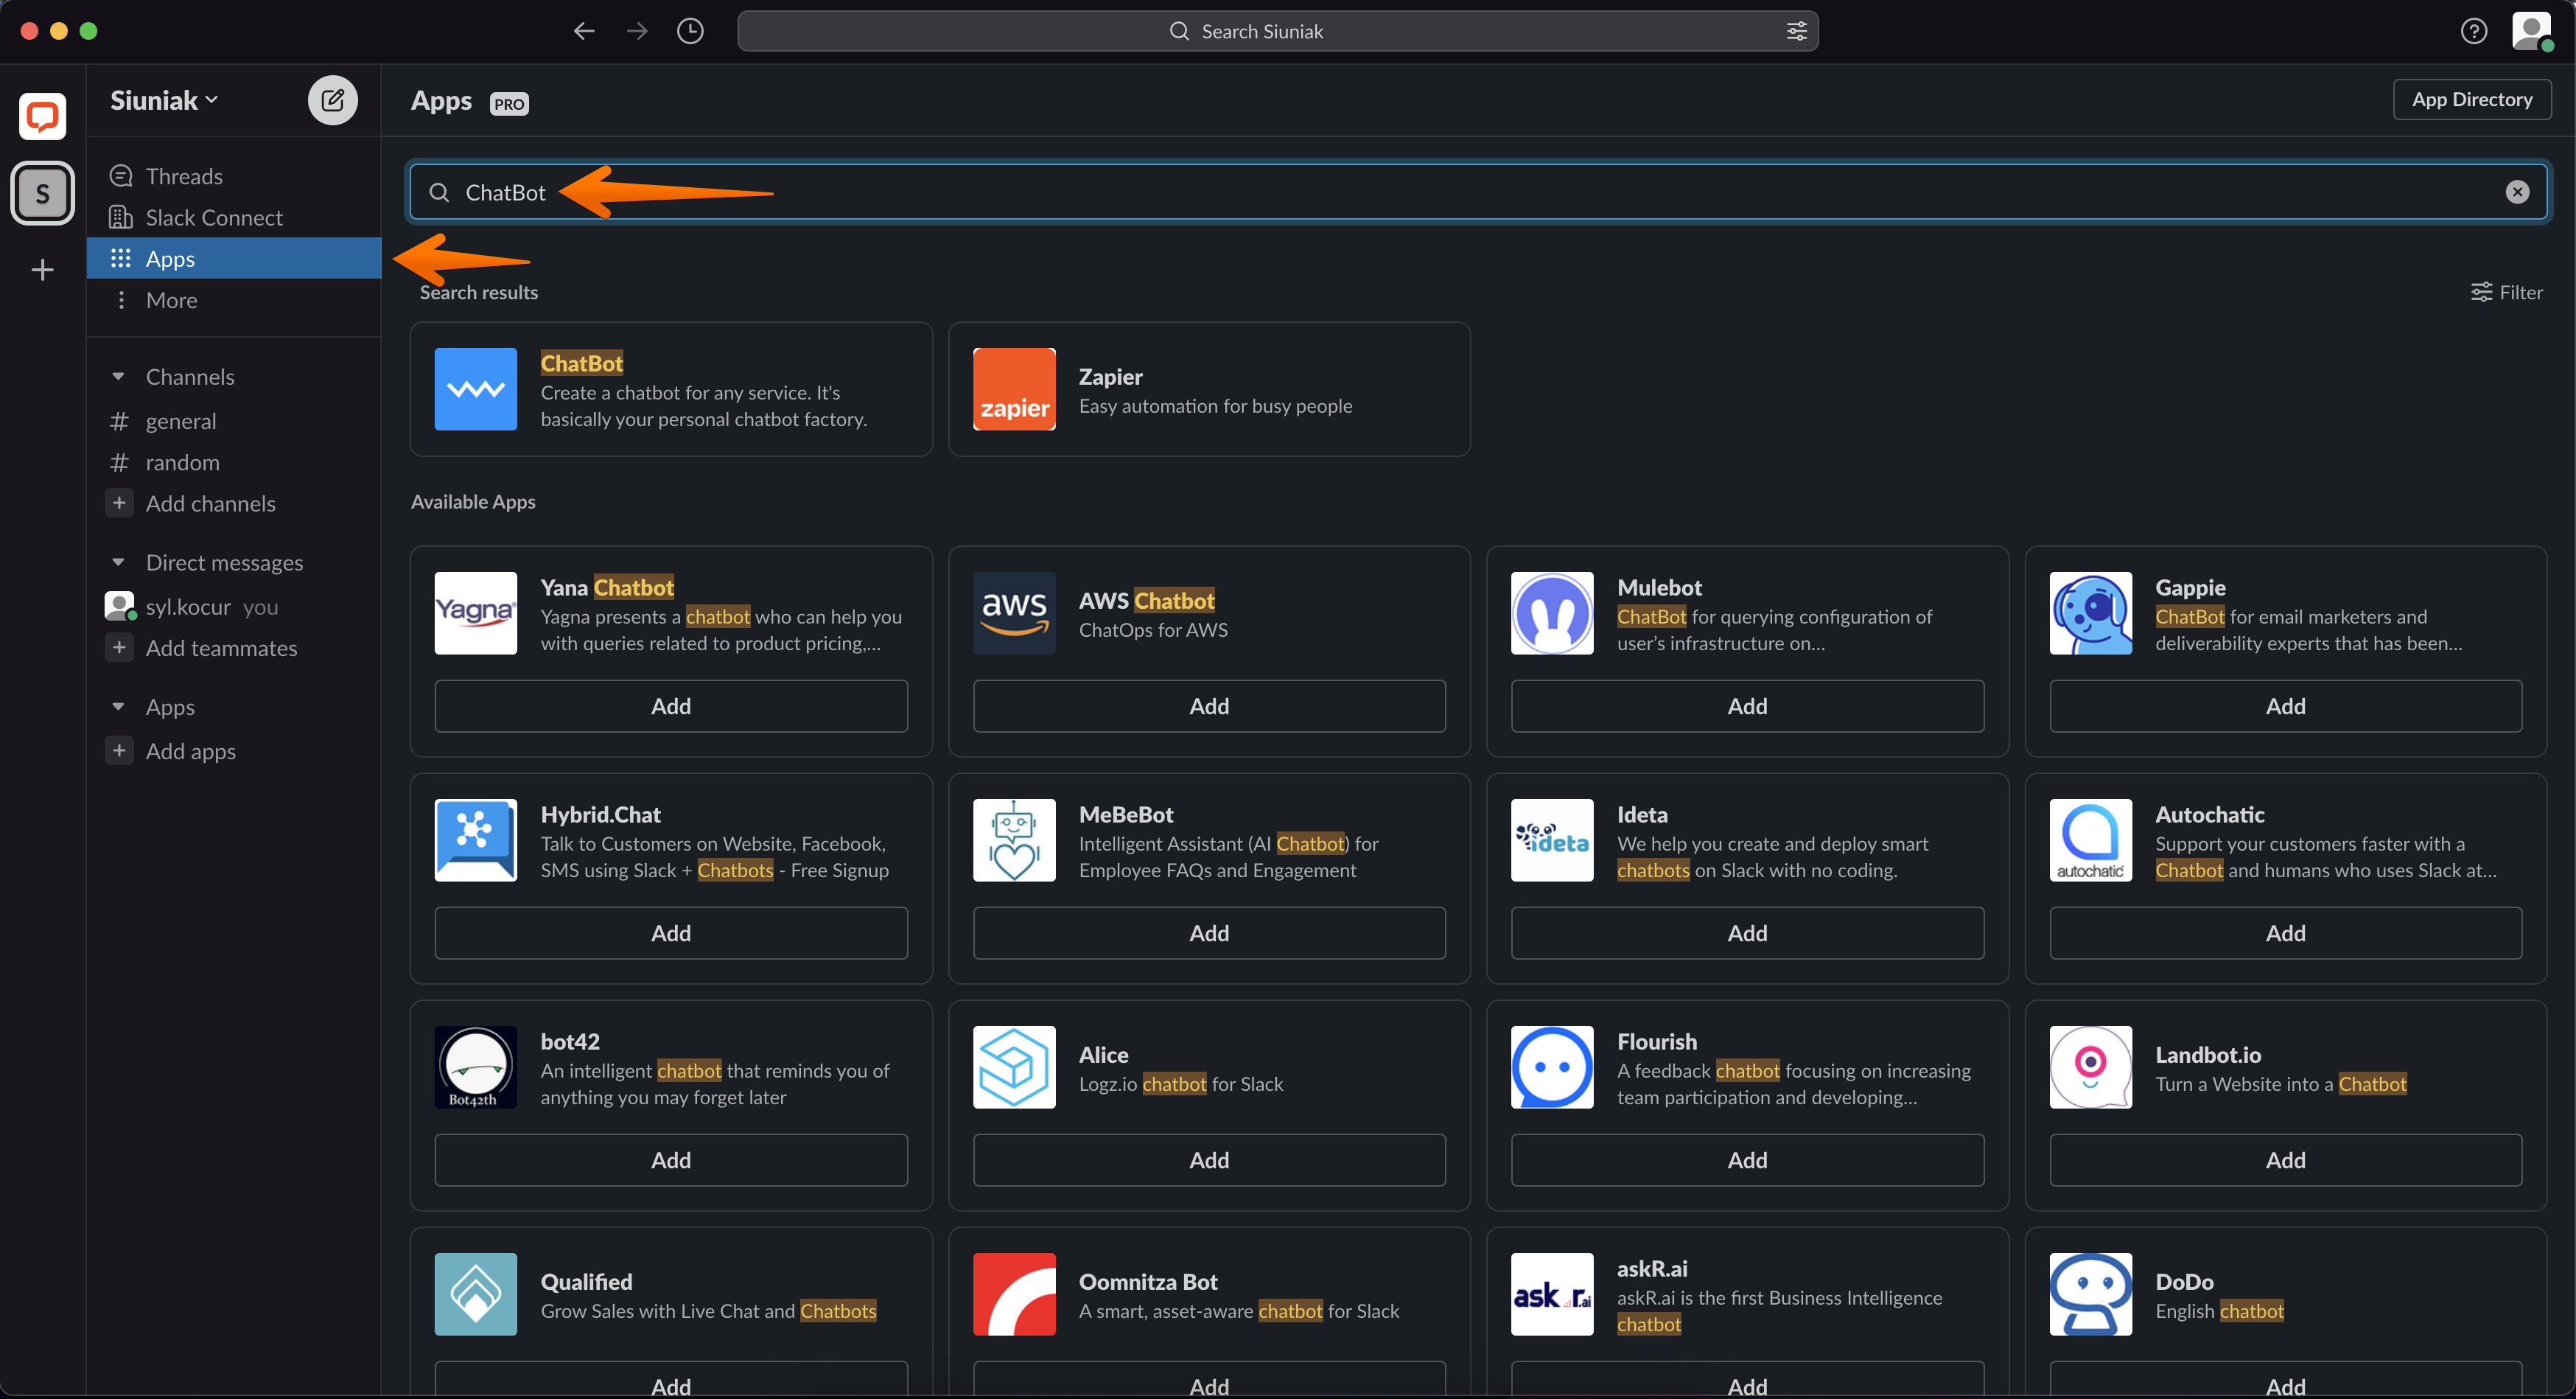
Task: Open search filter sliders in top bar
Action: point(1796,31)
